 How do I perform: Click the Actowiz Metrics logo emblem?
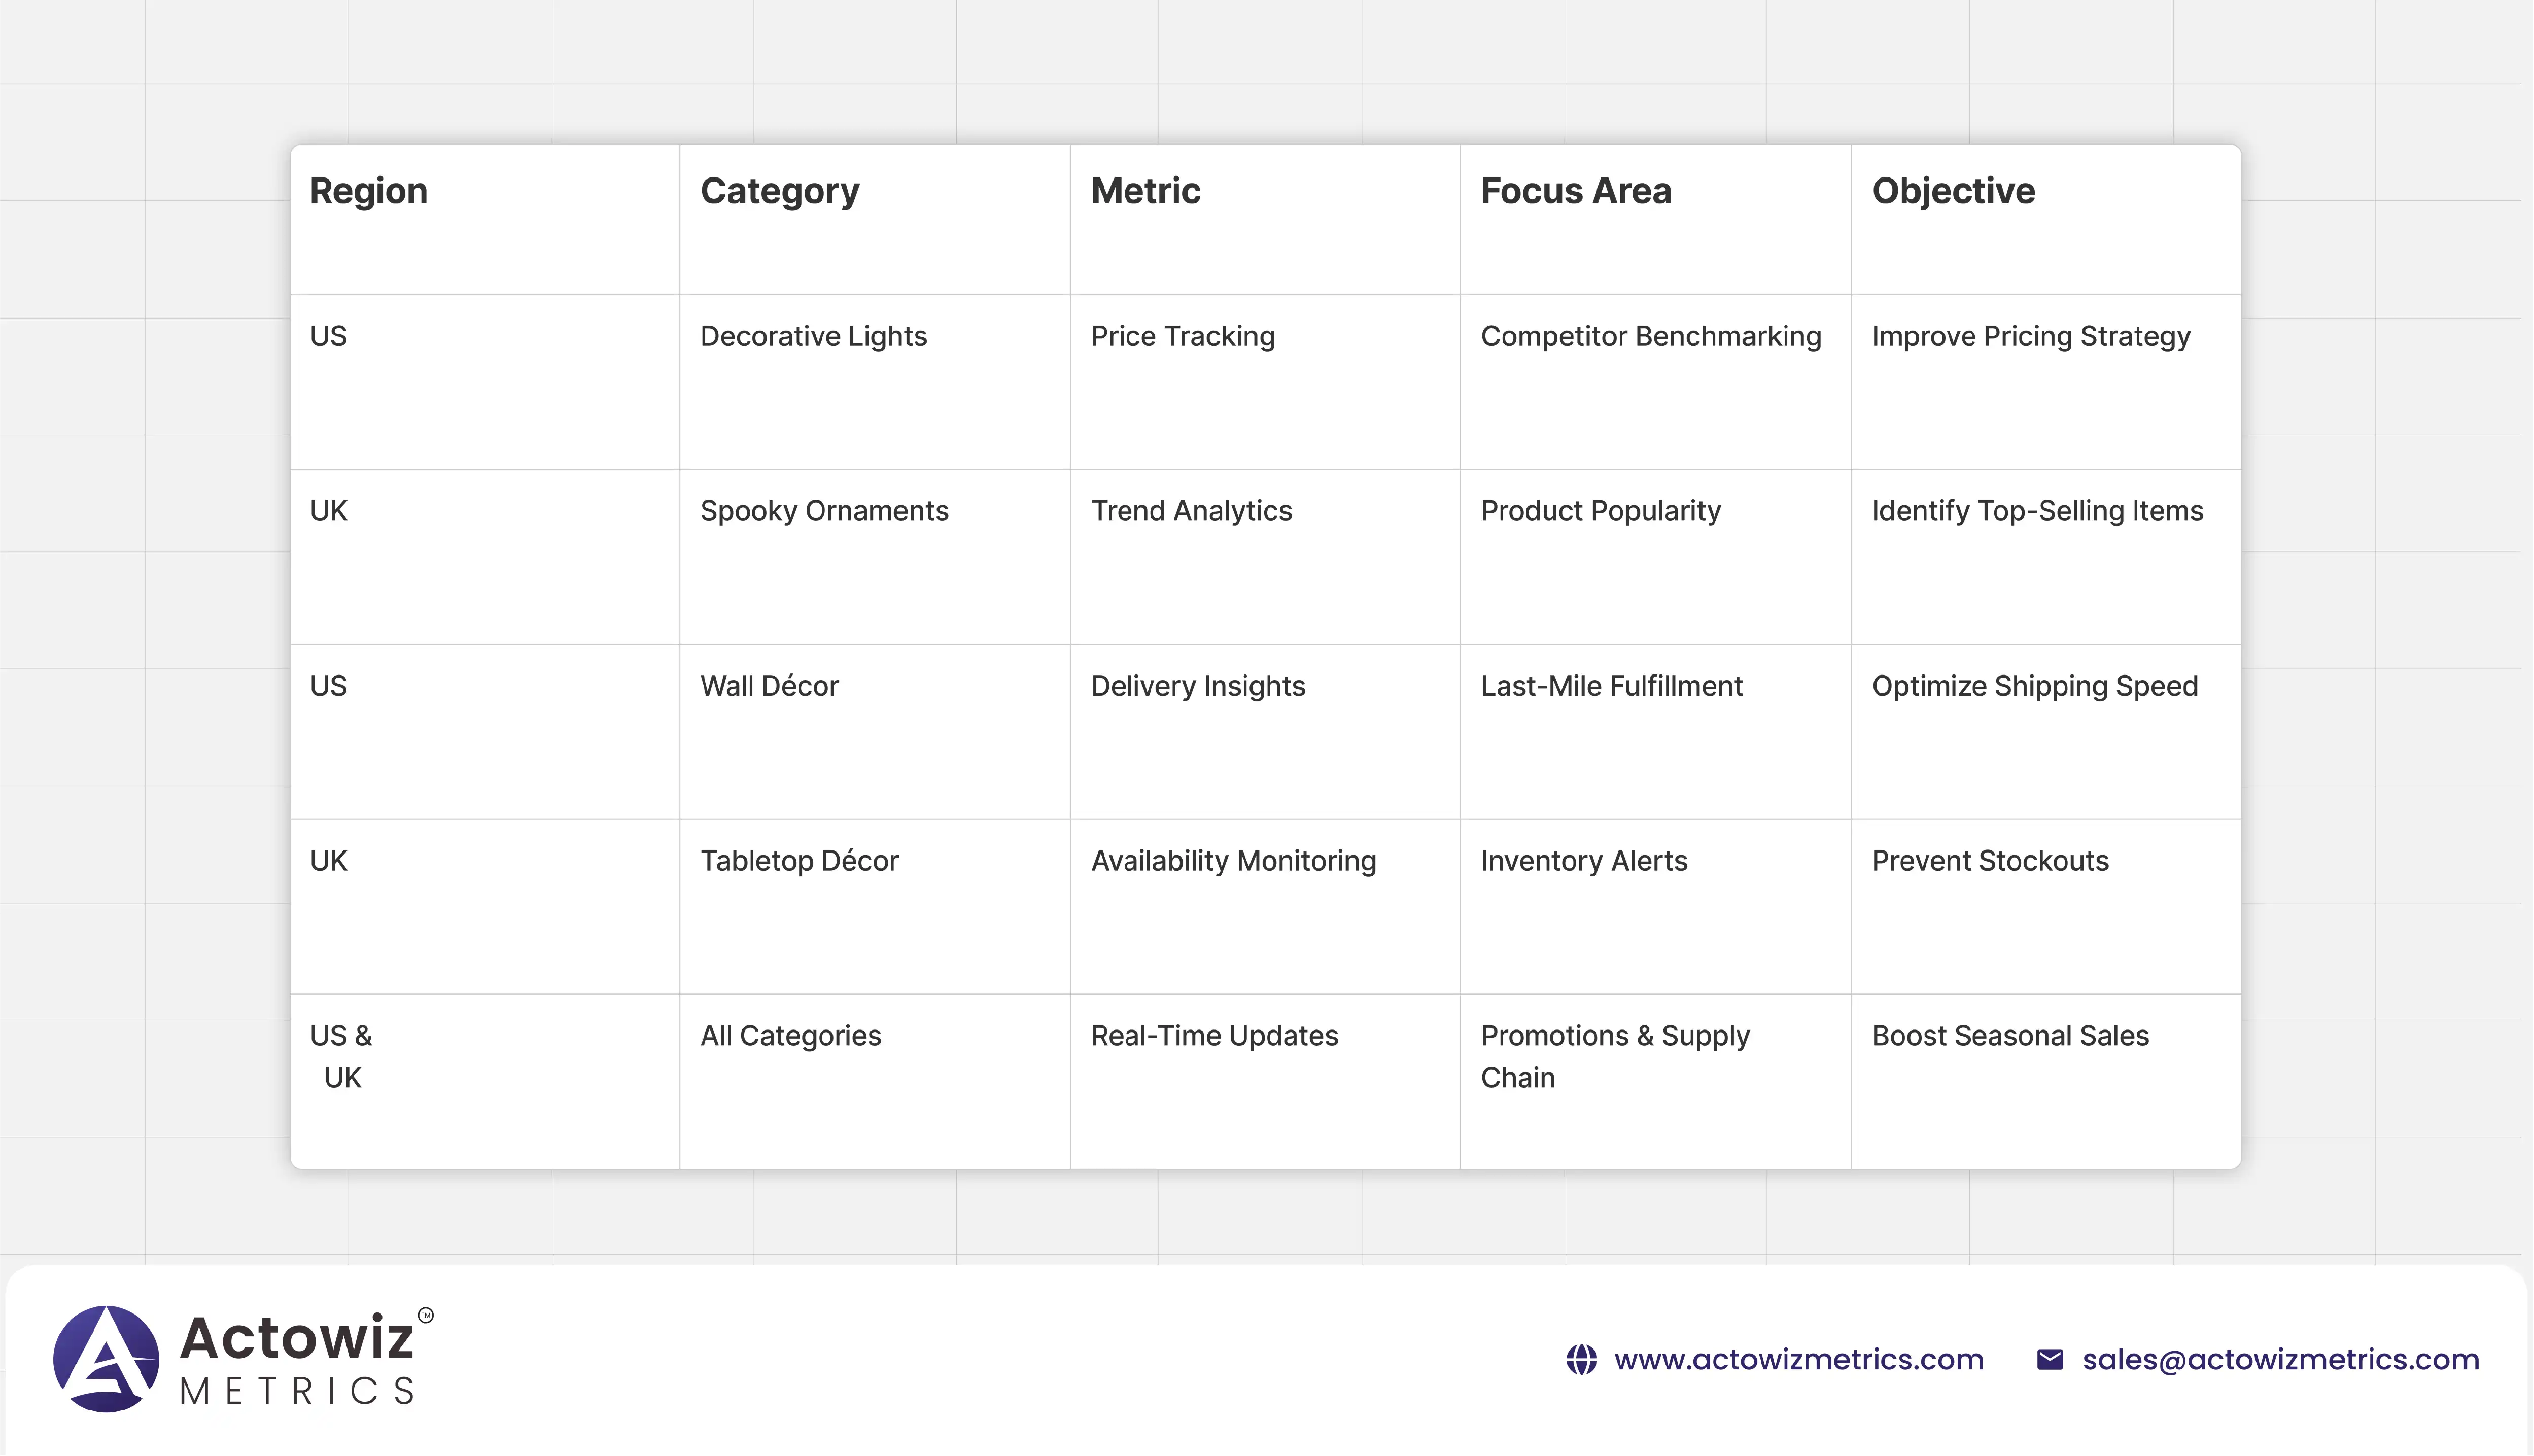click(106, 1358)
